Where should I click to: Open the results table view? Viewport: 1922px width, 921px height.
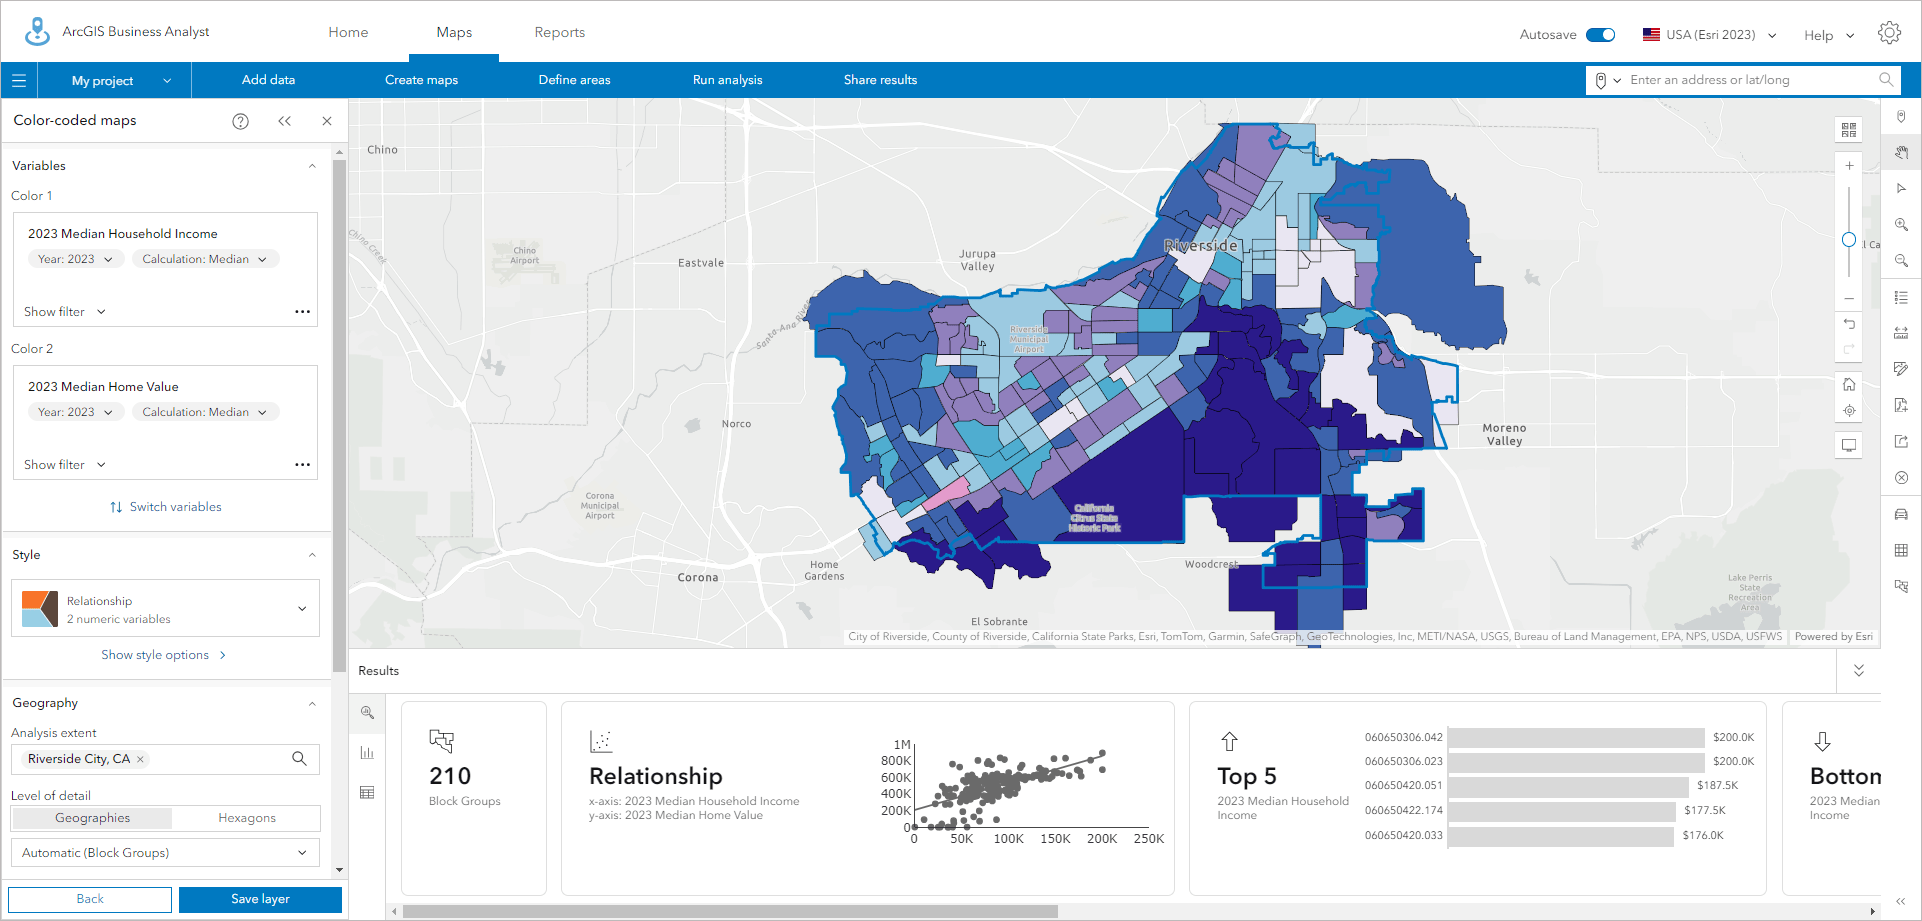tap(367, 792)
